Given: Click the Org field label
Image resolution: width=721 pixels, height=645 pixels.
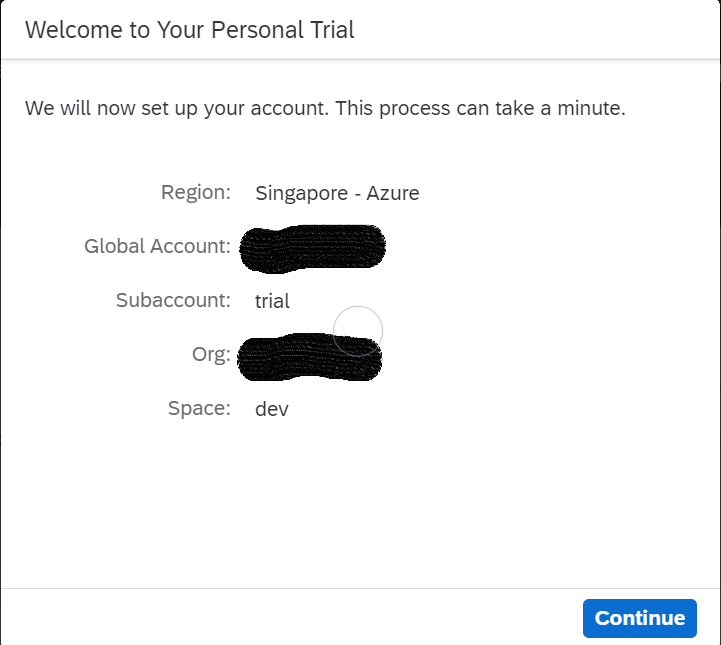Looking at the screenshot, I should (x=211, y=354).
